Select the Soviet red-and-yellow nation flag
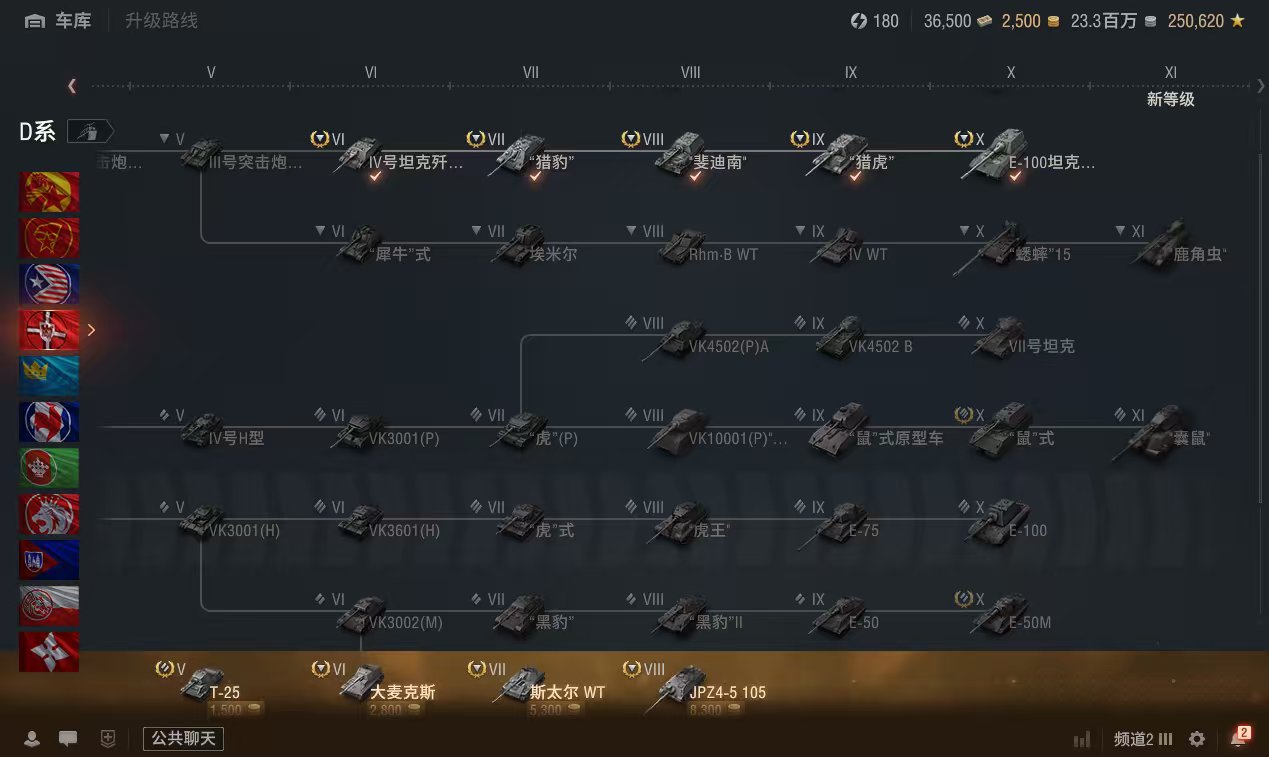 [49, 192]
